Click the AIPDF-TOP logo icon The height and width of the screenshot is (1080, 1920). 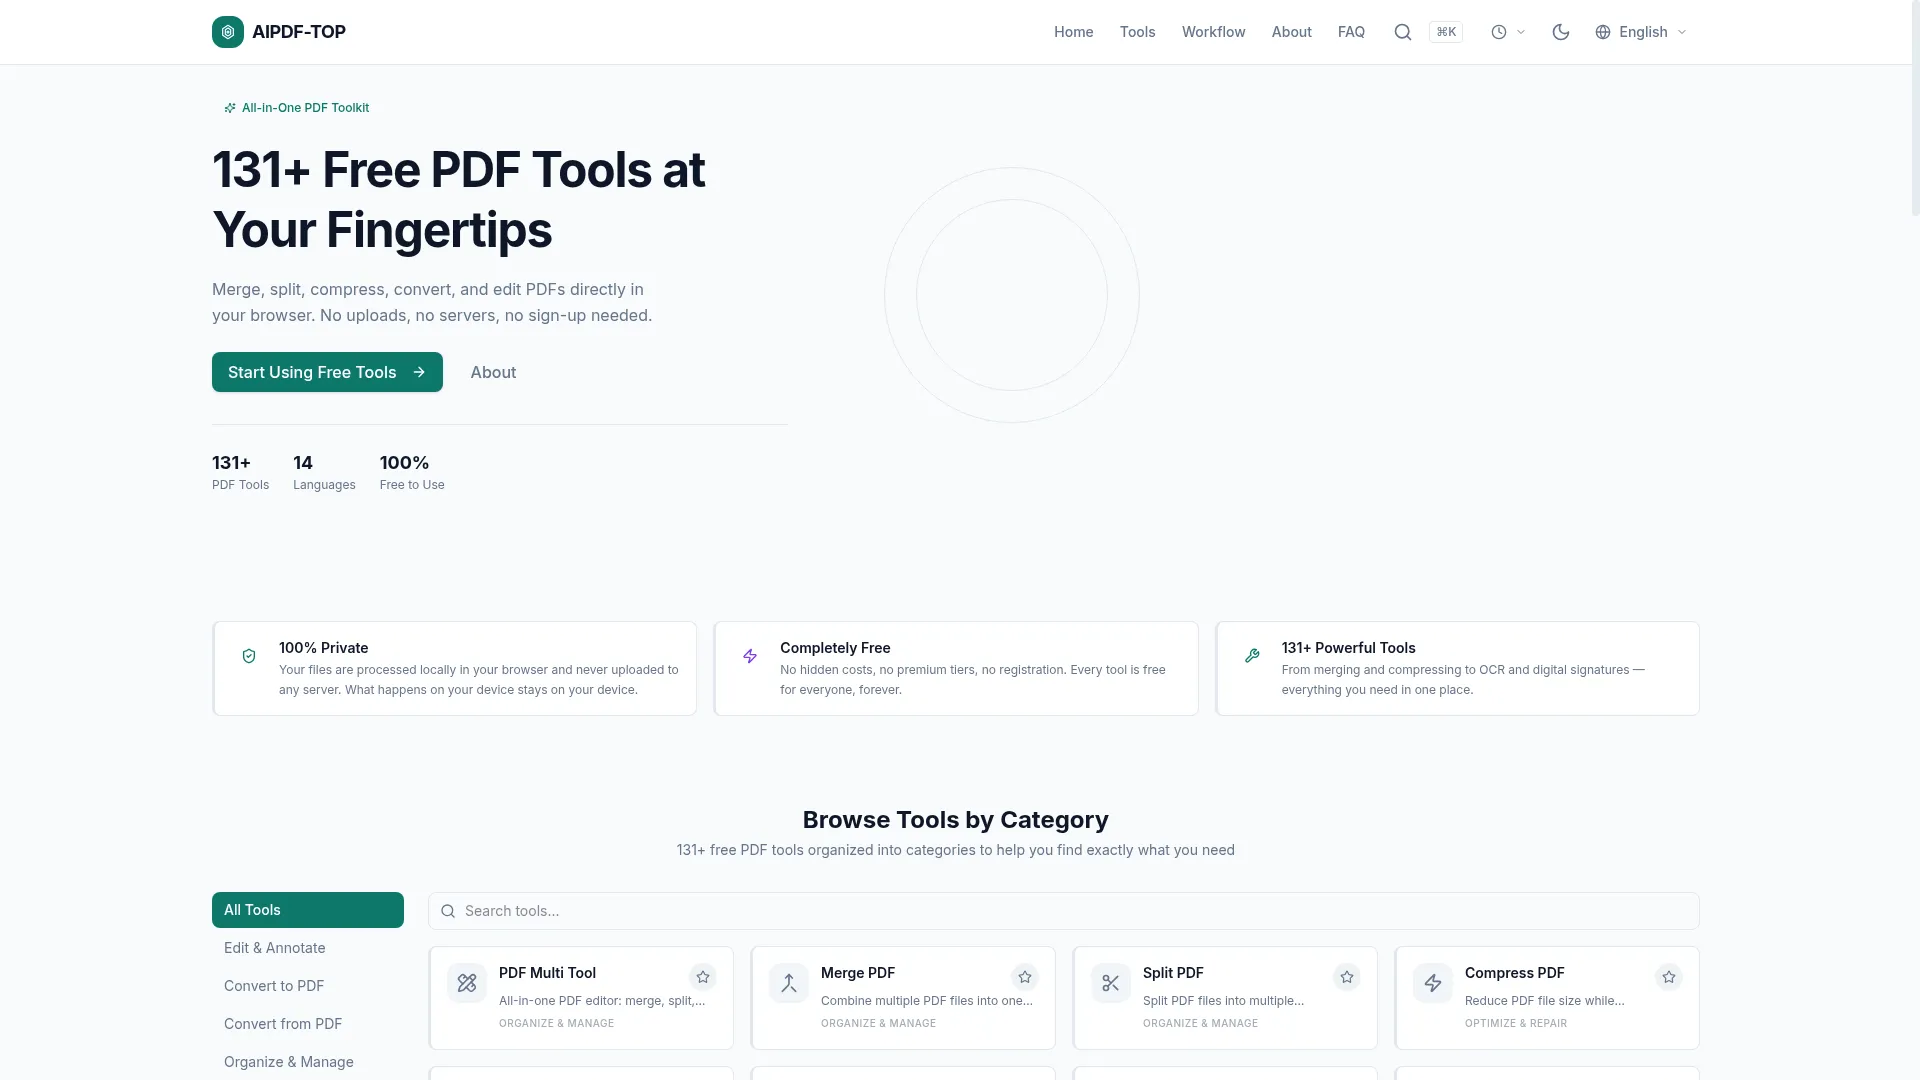click(228, 32)
